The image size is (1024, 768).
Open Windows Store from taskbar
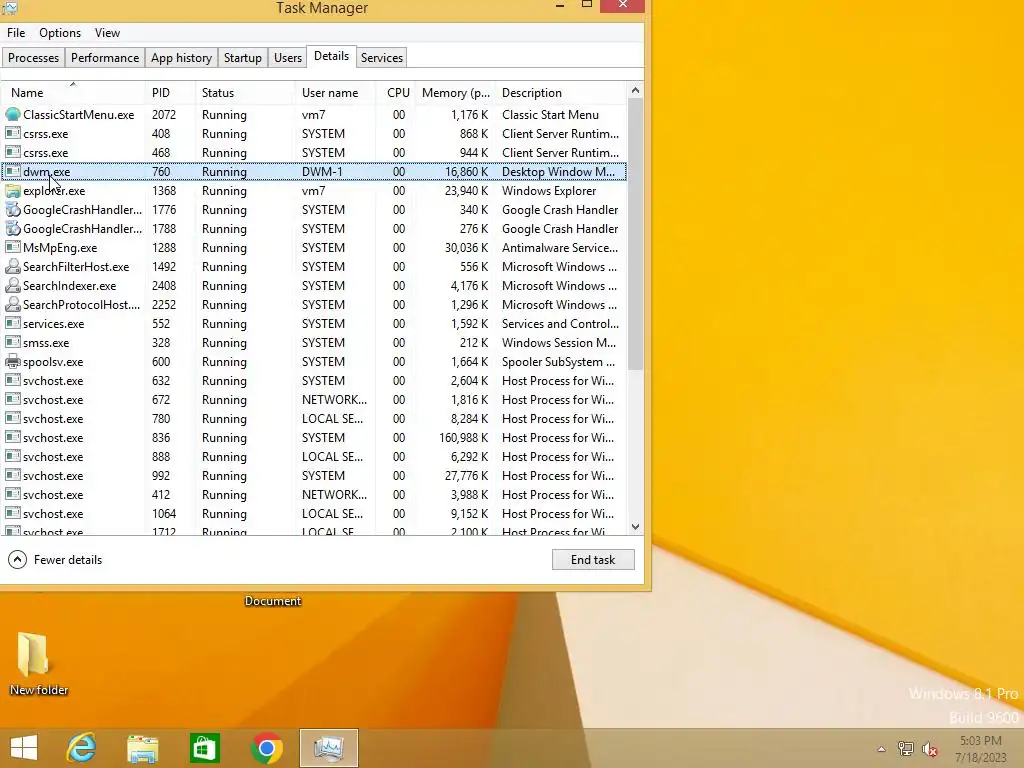tap(204, 748)
